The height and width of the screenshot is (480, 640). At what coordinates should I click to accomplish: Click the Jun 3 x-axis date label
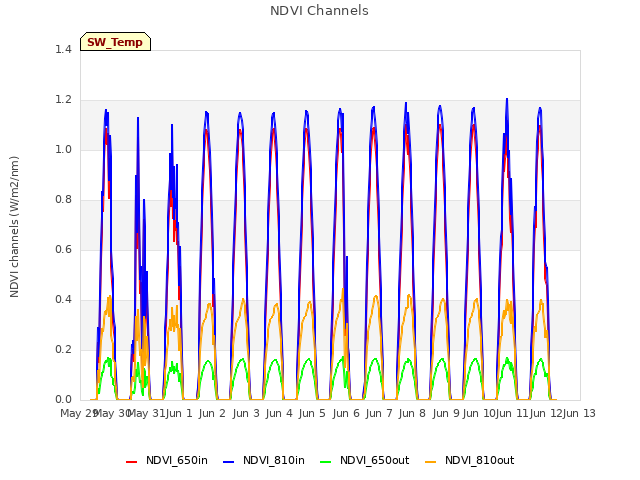pos(246,413)
